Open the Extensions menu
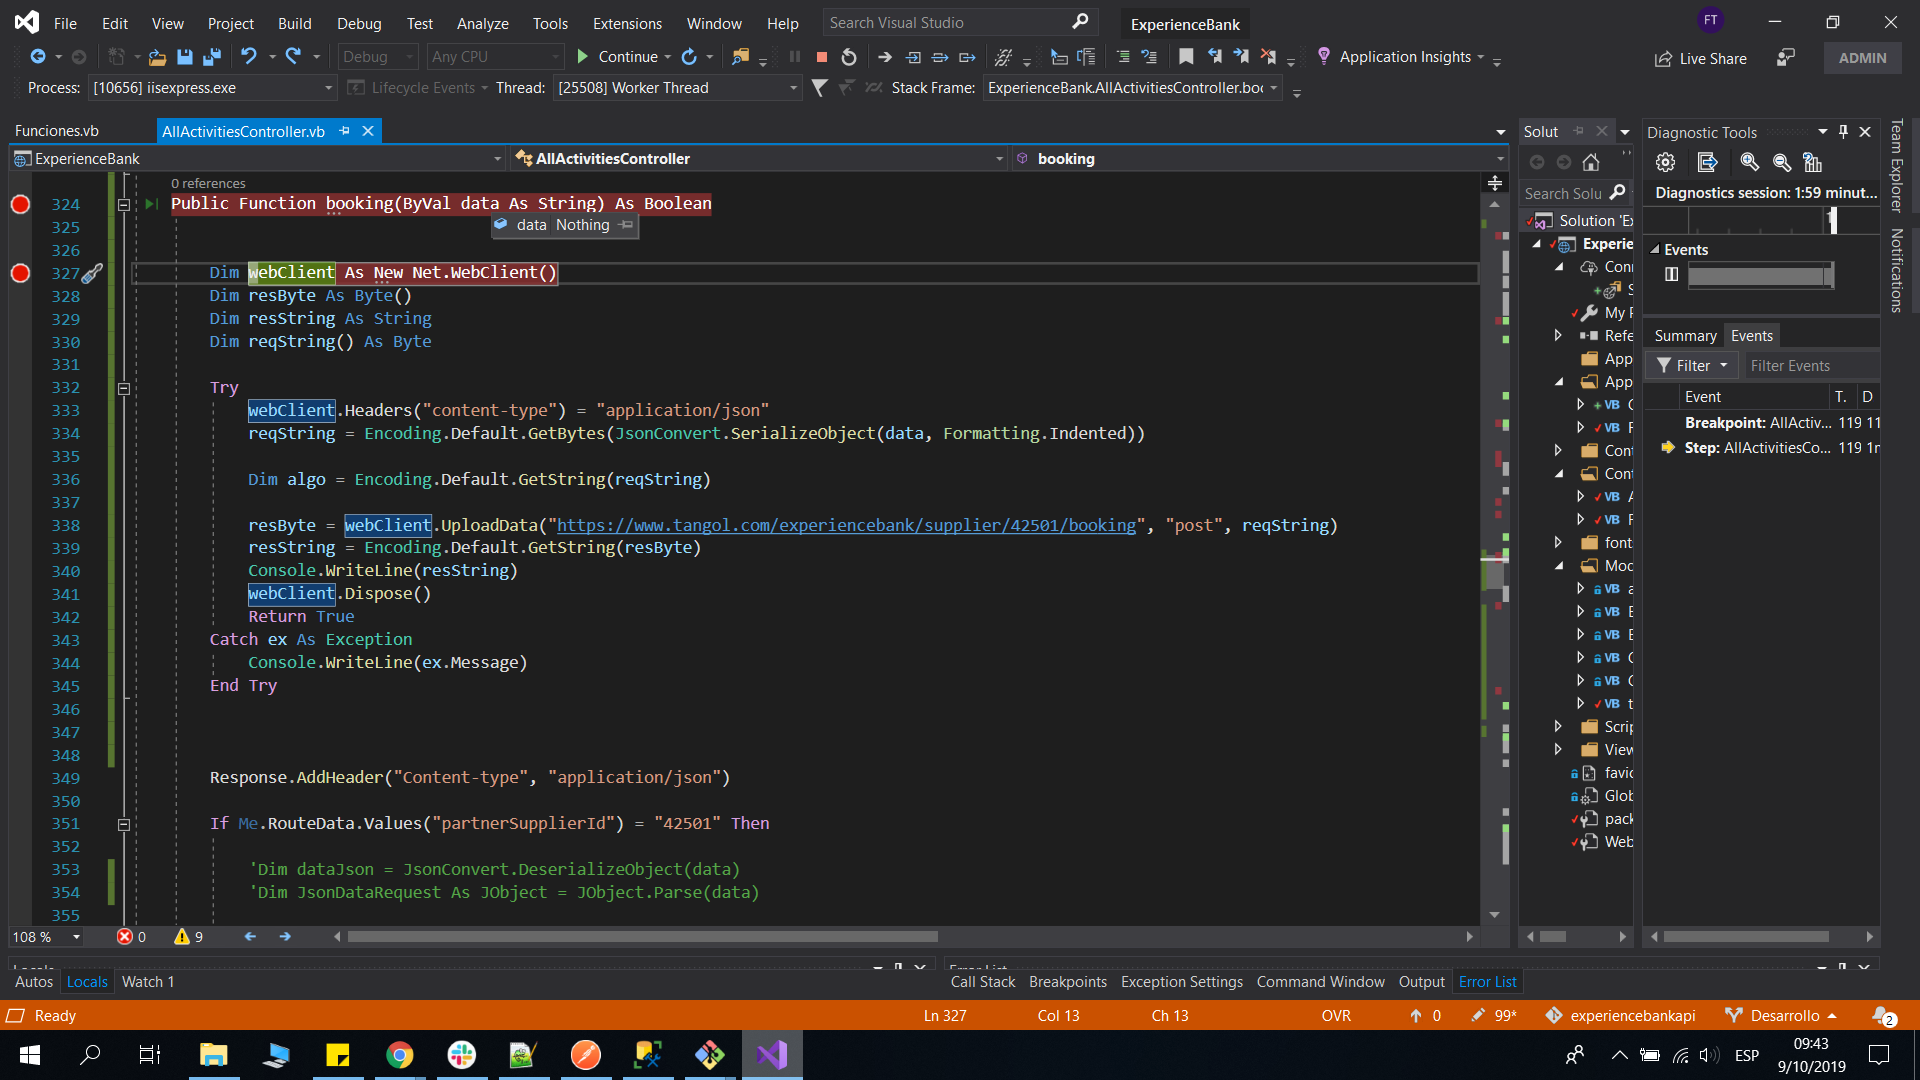The width and height of the screenshot is (1920, 1080). (x=627, y=23)
